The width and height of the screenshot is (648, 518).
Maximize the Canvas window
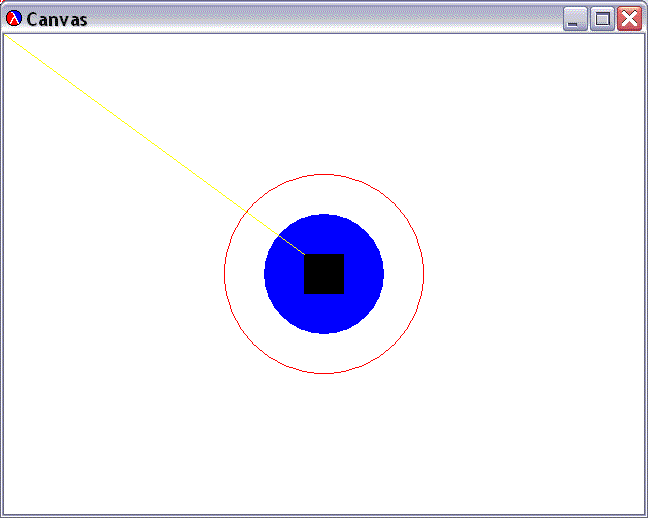602,19
